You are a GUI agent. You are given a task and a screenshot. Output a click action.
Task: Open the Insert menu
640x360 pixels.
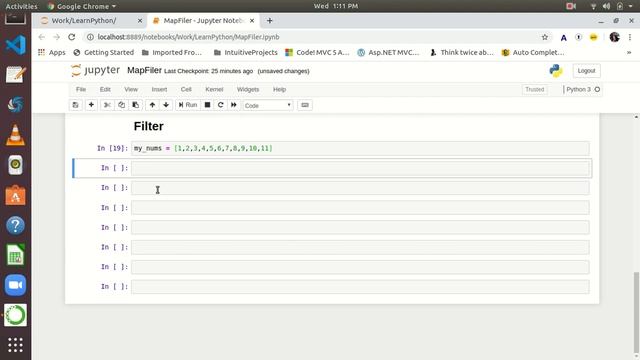tap(159, 89)
